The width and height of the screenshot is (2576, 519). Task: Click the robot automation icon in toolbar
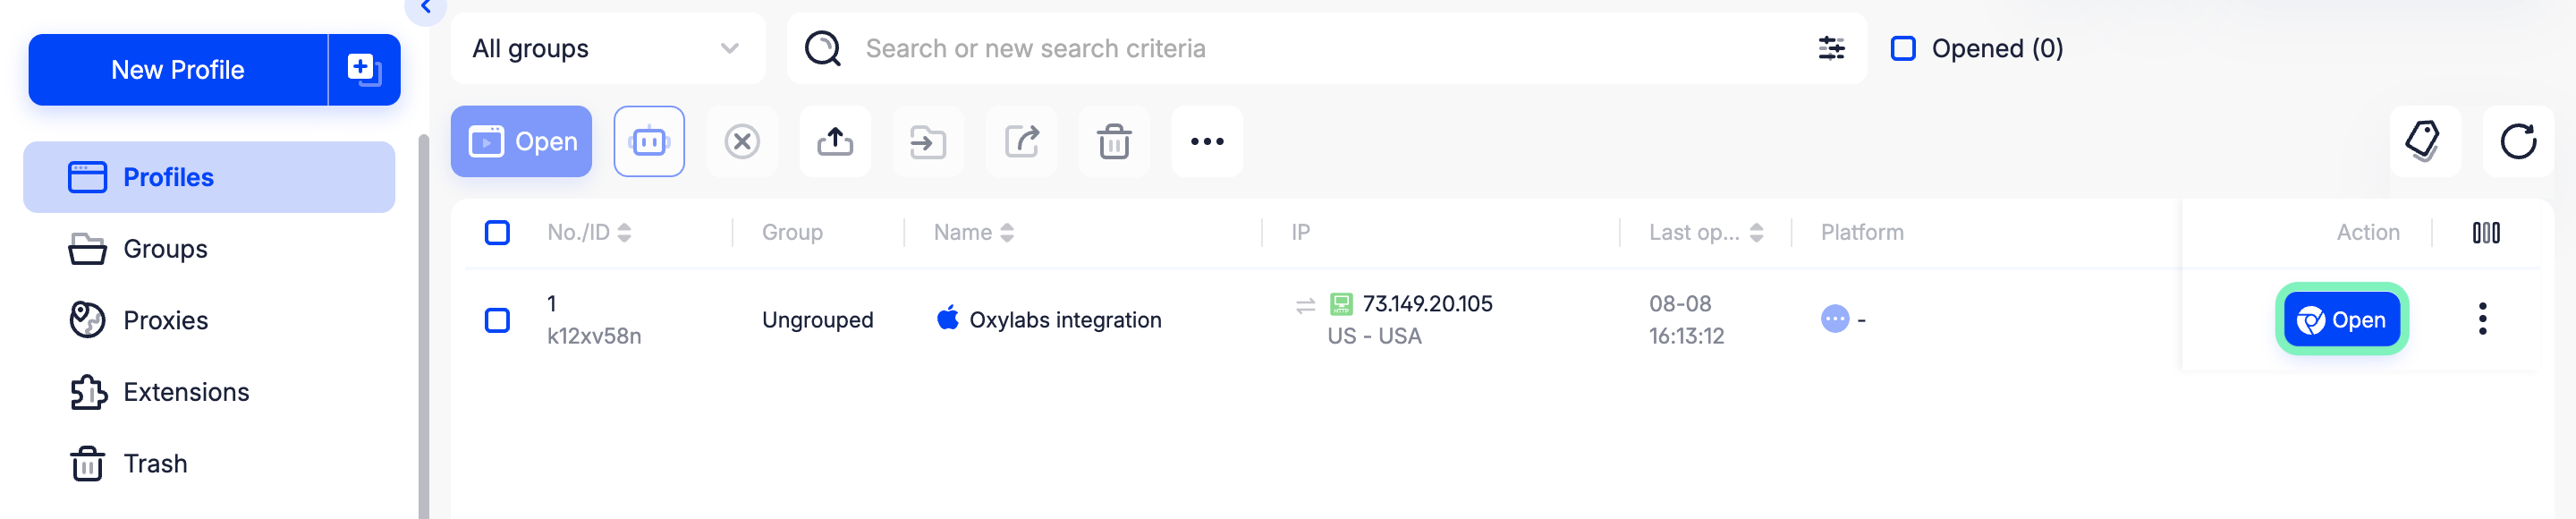tap(648, 142)
